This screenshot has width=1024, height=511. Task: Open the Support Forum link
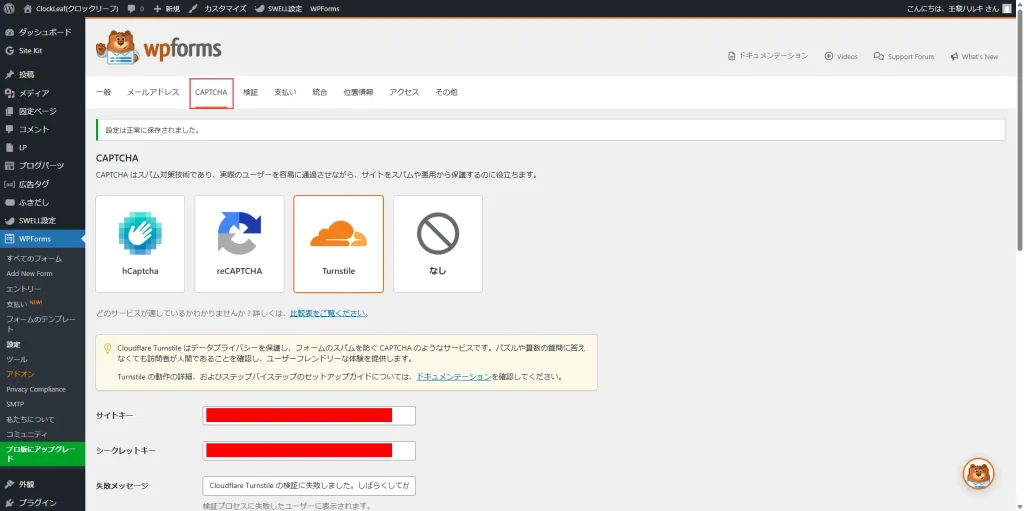click(x=904, y=57)
